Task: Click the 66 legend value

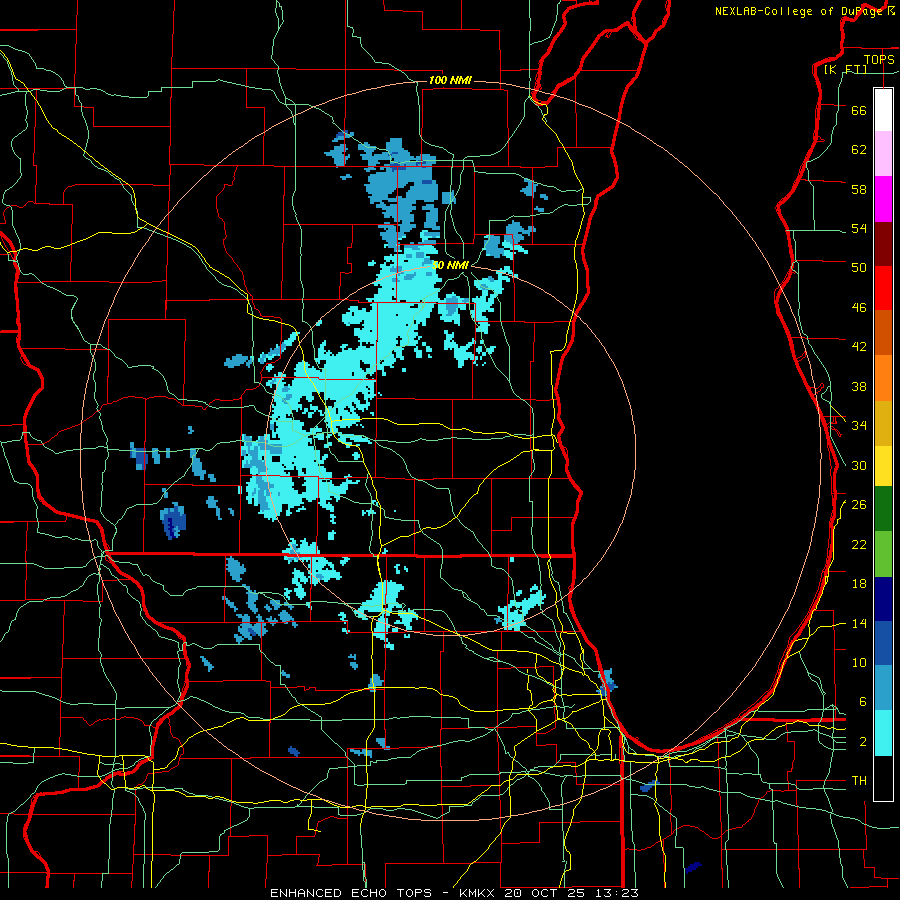Action: point(859,110)
